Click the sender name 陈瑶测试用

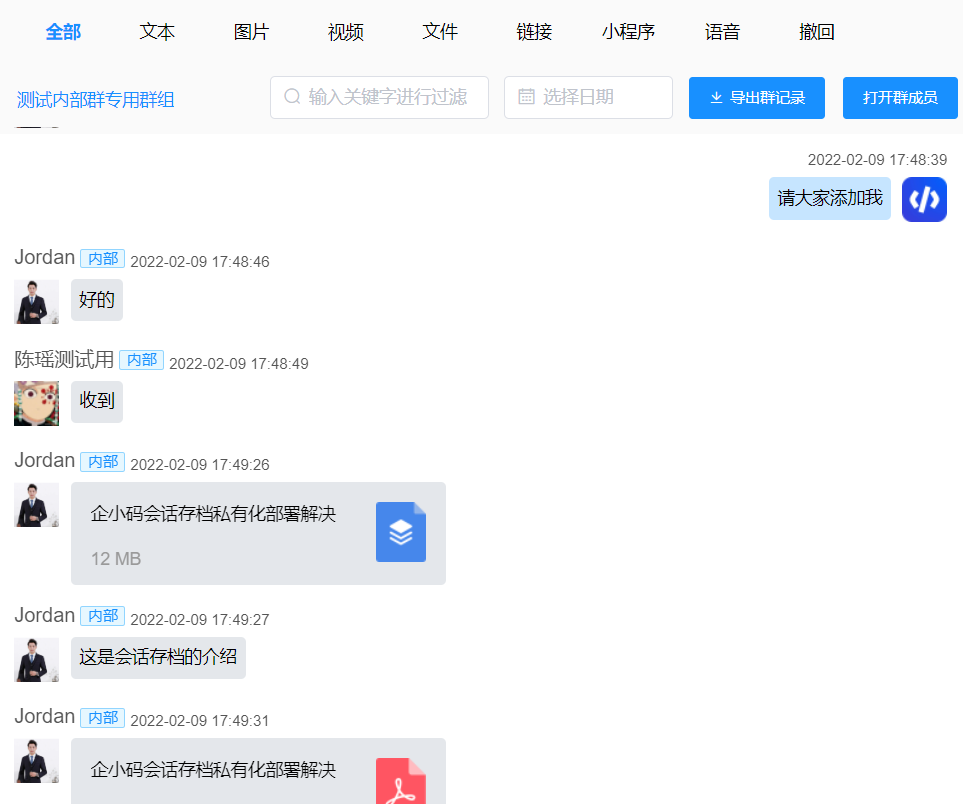(64, 359)
